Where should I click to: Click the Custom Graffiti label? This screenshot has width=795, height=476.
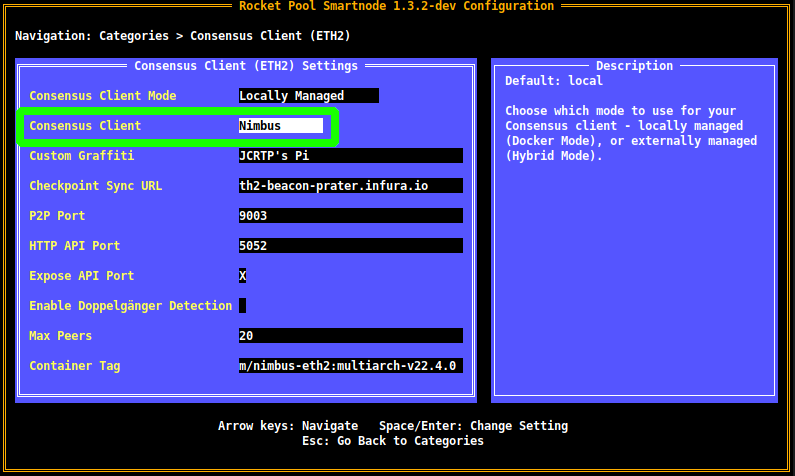point(81,156)
